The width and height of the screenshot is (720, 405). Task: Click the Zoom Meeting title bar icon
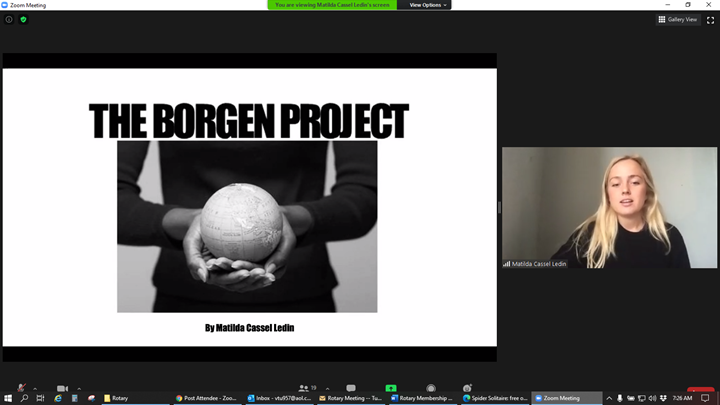point(5,5)
